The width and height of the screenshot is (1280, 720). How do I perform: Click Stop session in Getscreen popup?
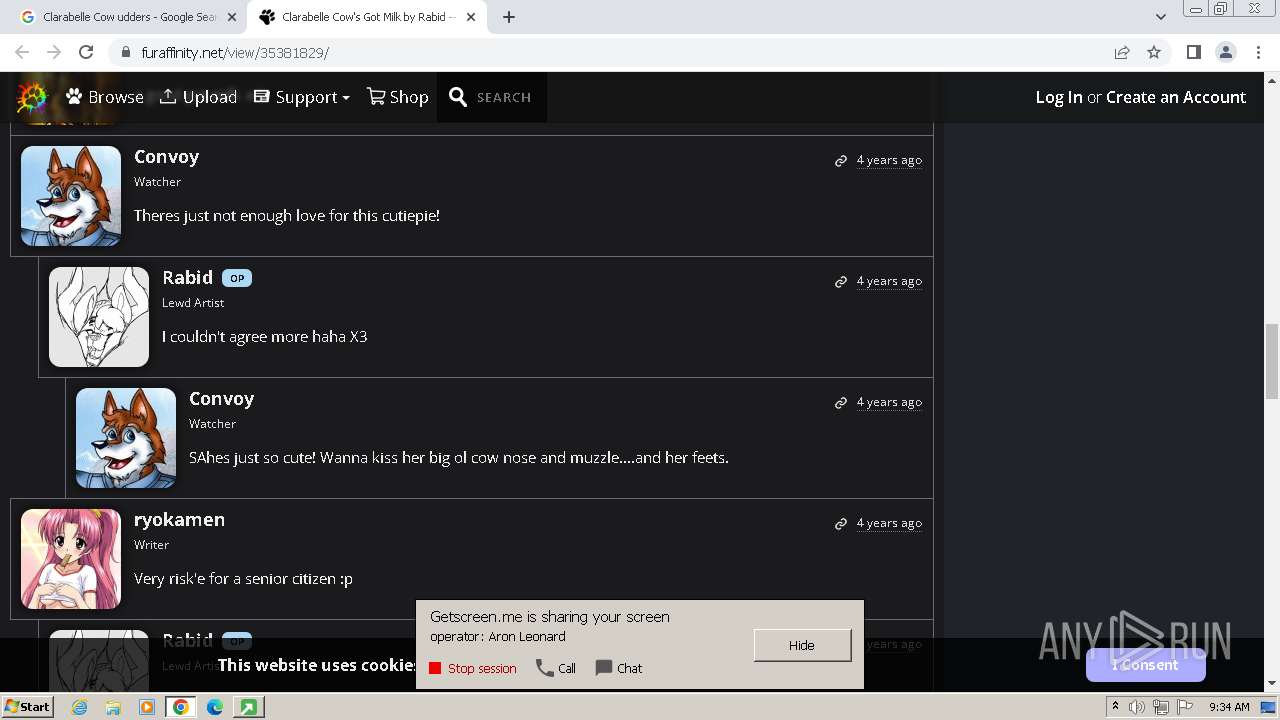pyautogui.click(x=473, y=668)
